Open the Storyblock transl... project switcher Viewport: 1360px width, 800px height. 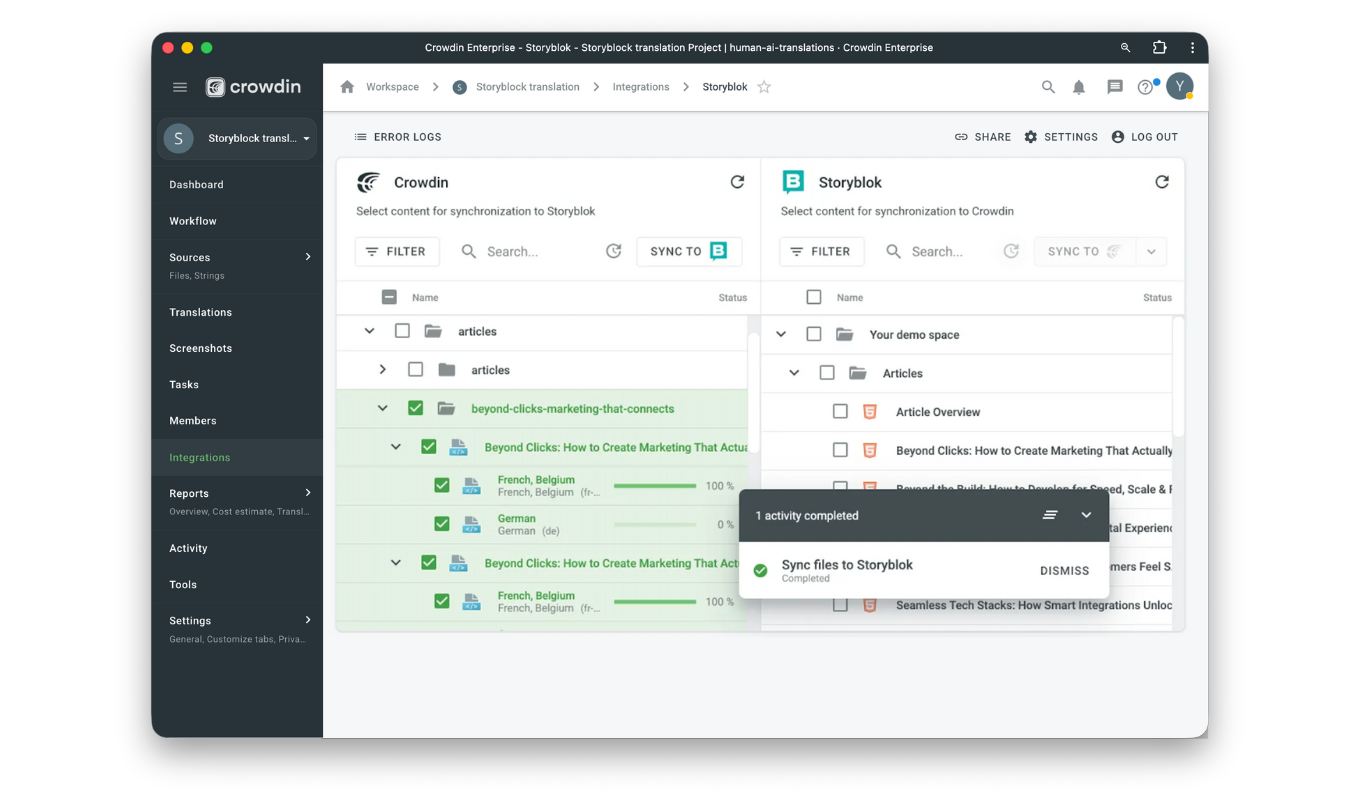238,138
